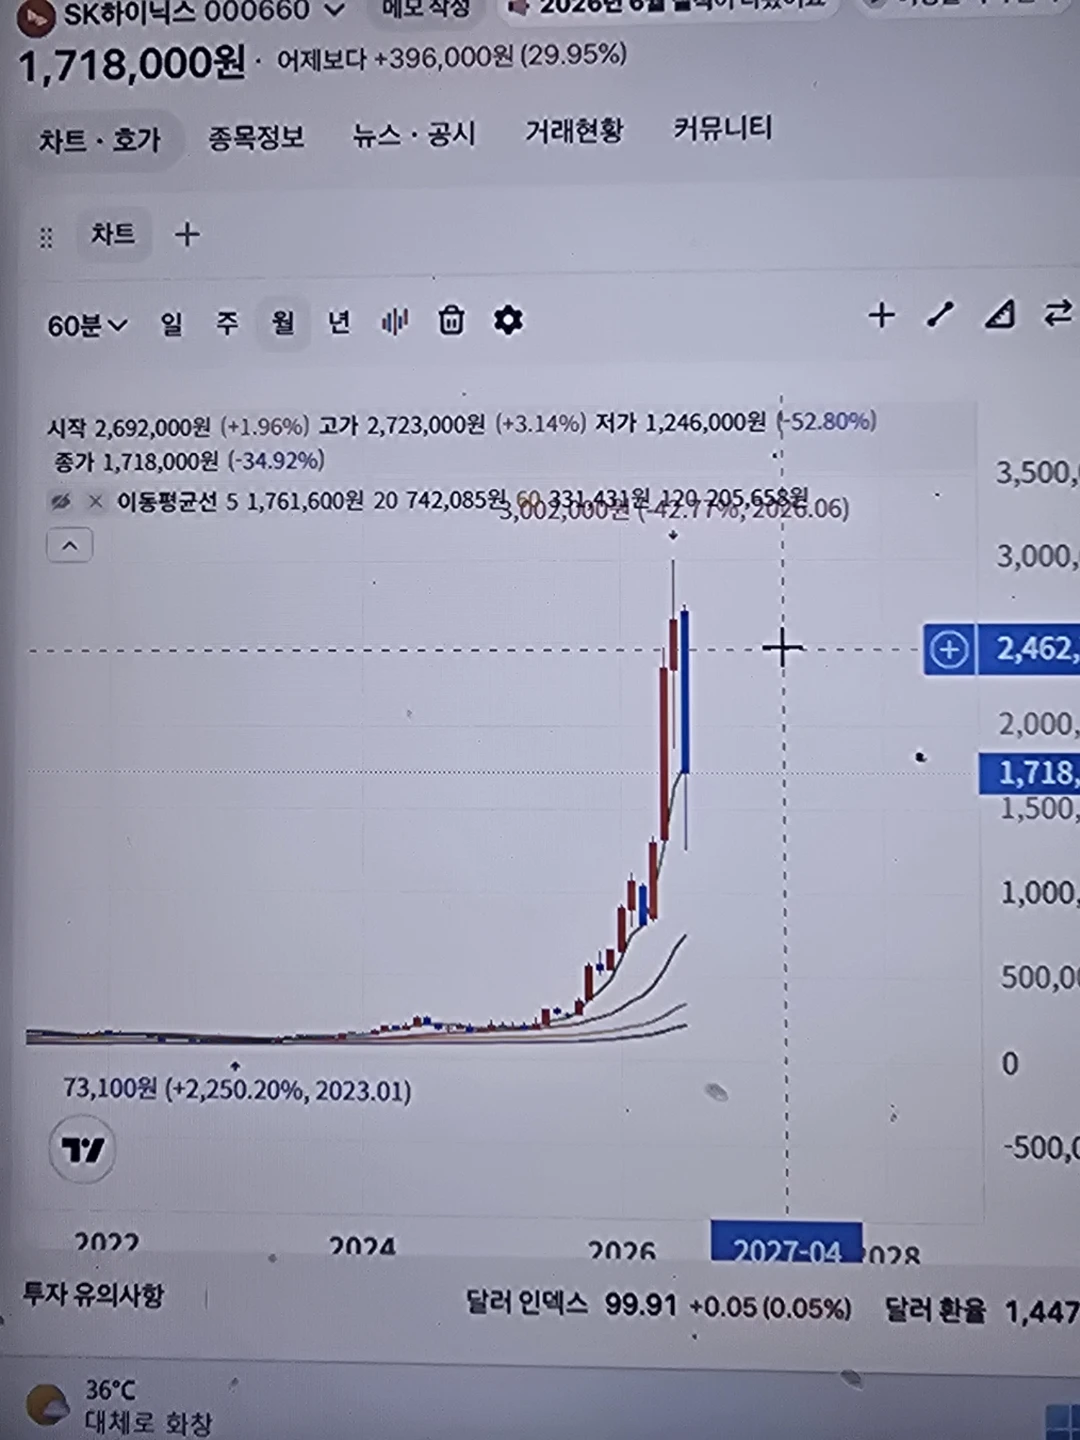Remove the 이동평균선 indicator with X
The image size is (1080, 1440).
coord(95,502)
